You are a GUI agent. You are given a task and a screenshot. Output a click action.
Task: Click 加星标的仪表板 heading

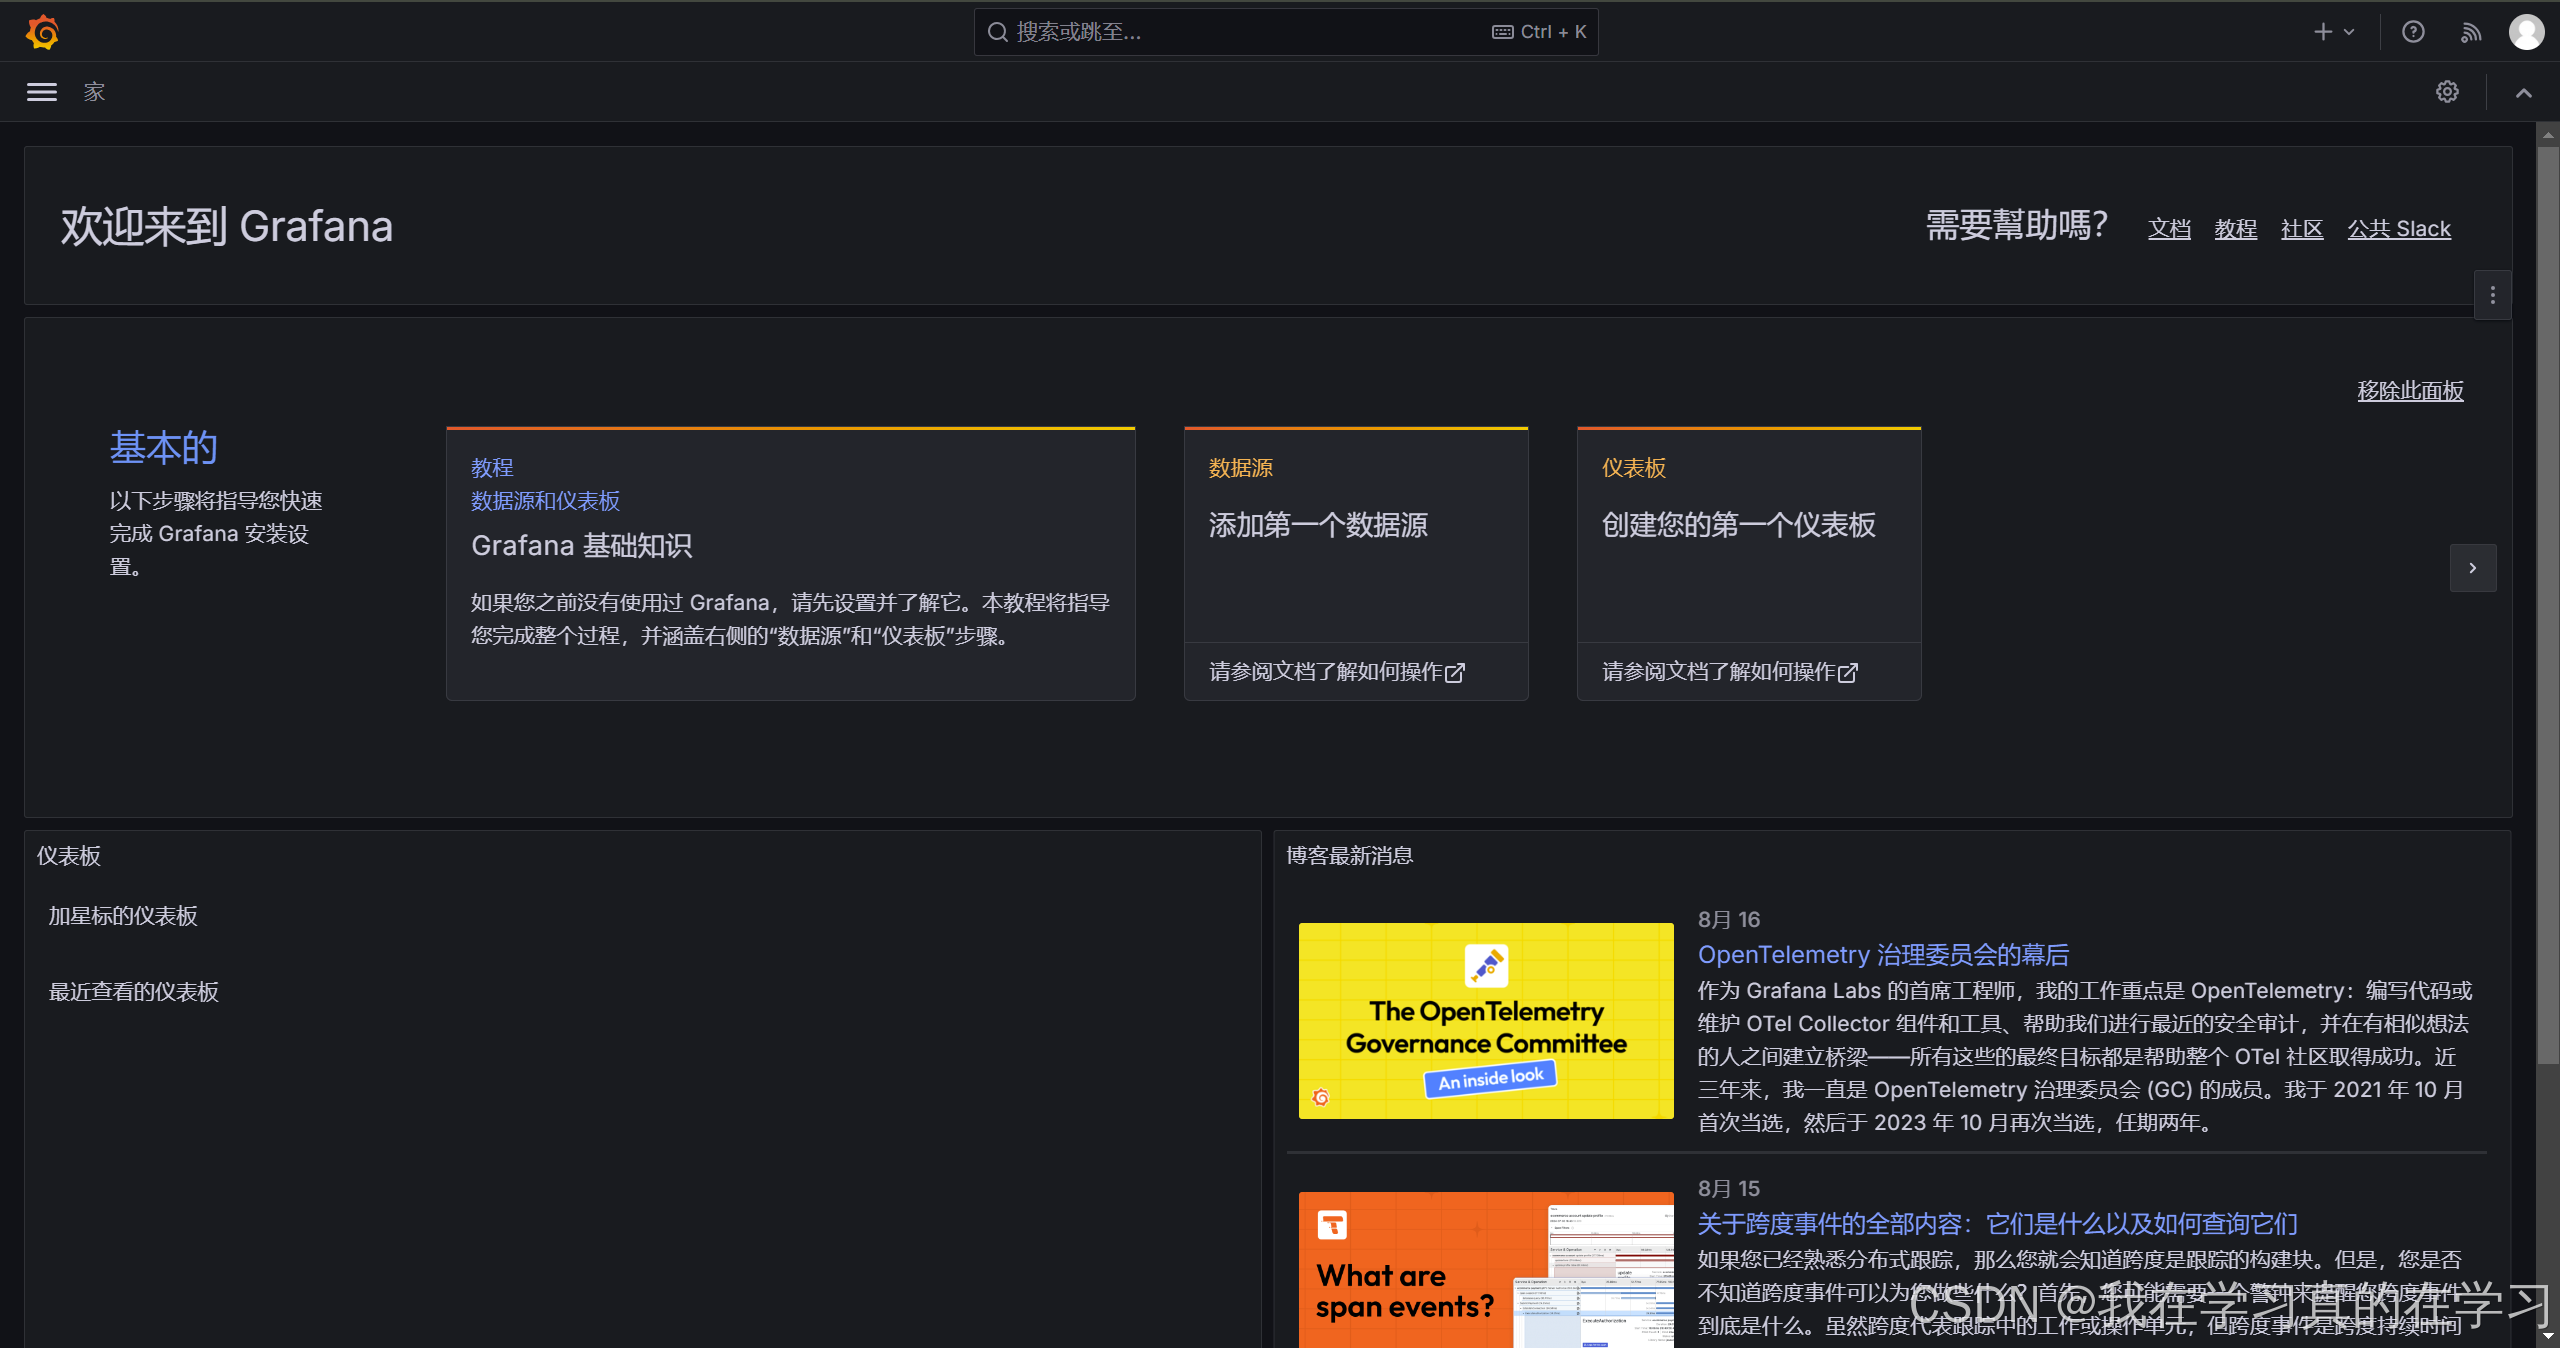click(123, 916)
